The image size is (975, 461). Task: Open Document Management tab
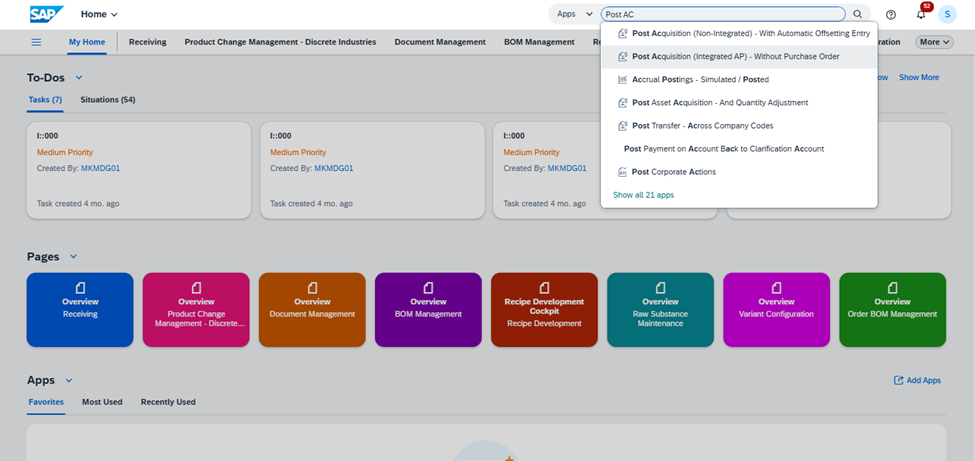point(440,42)
